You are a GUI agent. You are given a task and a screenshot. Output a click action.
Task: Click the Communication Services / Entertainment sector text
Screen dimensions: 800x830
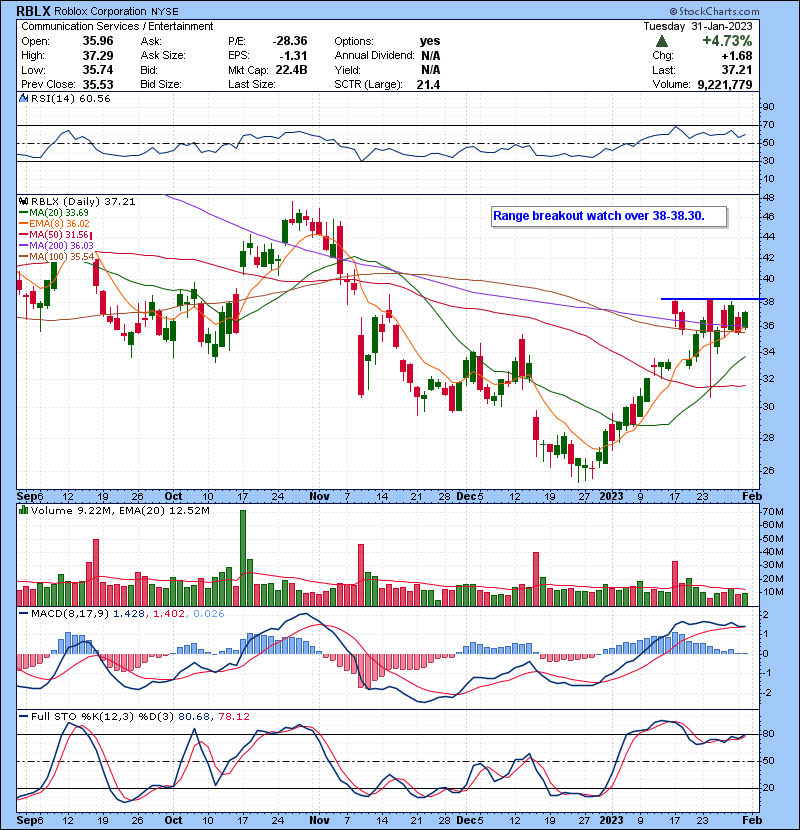(x=117, y=26)
